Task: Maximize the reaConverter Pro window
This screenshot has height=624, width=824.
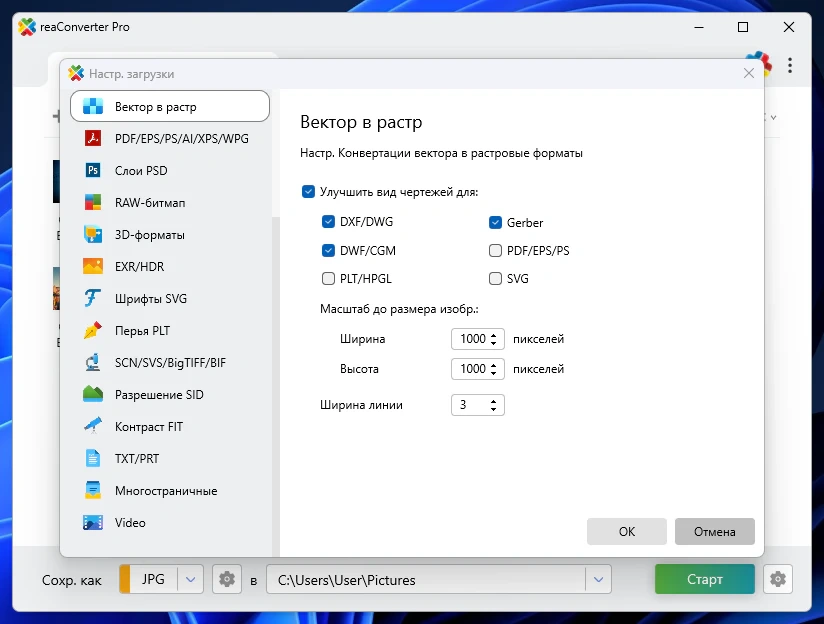Action: coord(743,27)
